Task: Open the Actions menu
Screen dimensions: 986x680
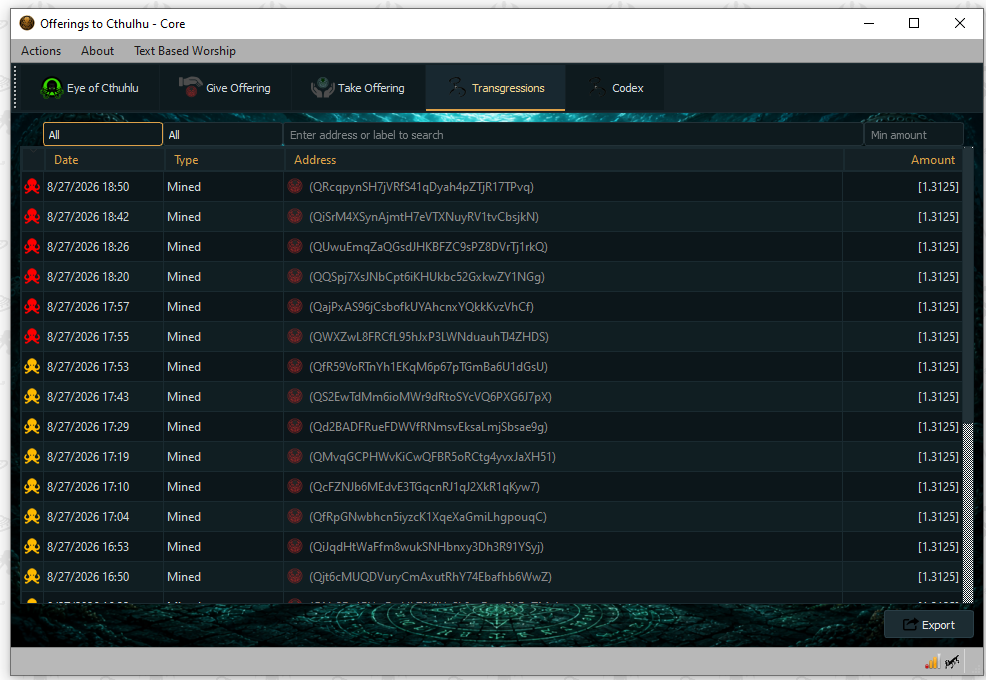Action: 41,51
